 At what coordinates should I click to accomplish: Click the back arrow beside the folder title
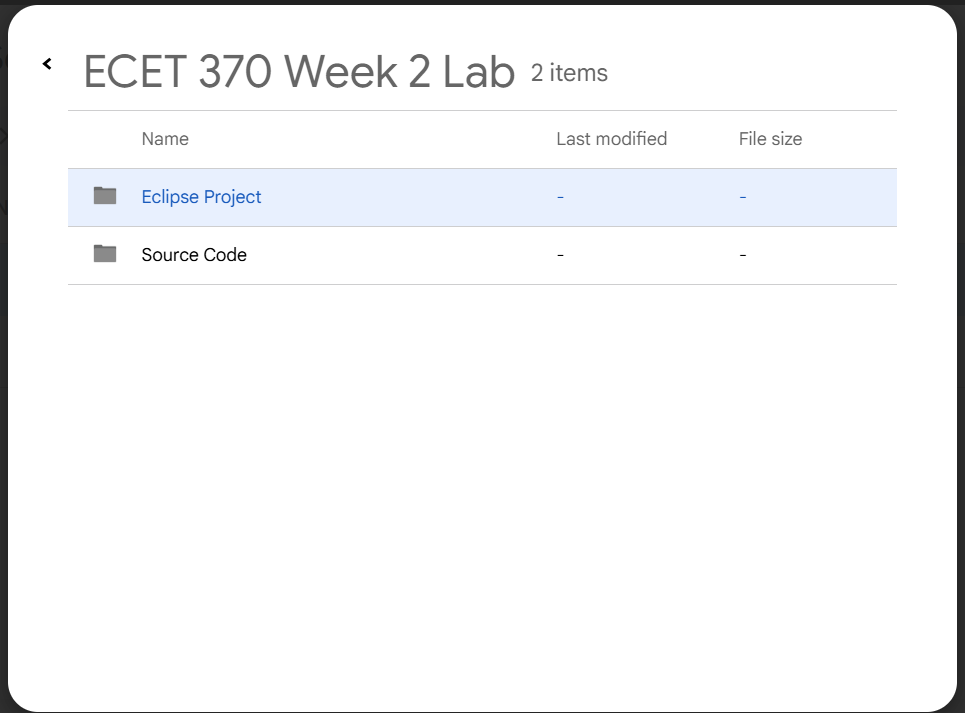pos(46,63)
